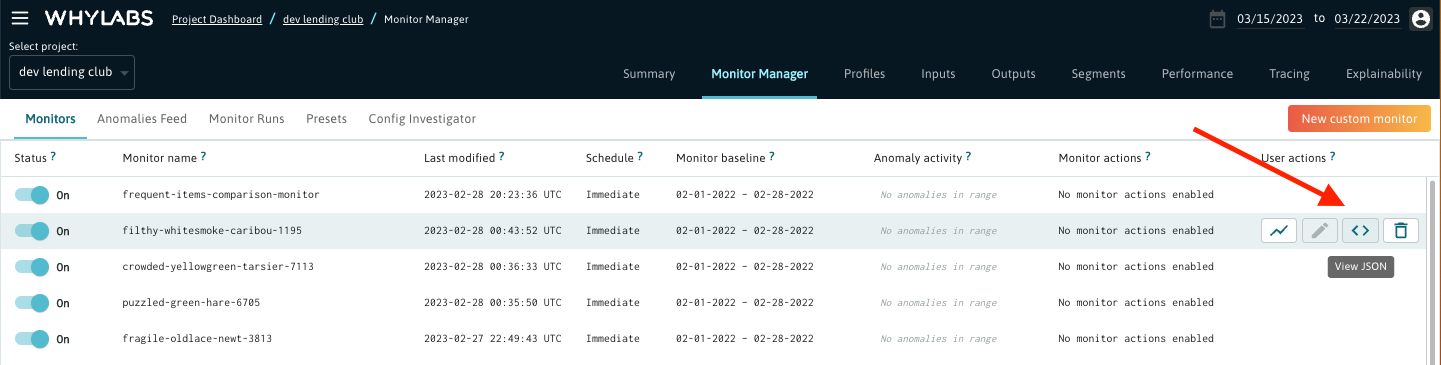The image size is (1441, 365).
Task: Open the Anomalies Feed sub-tab
Action: [142, 119]
